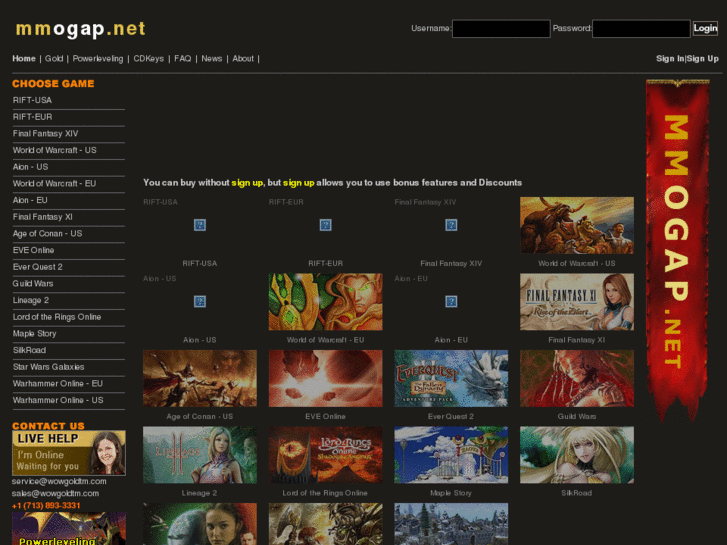The image size is (727, 545).
Task: Open the EVE Online game thumbnail
Action: [325, 378]
